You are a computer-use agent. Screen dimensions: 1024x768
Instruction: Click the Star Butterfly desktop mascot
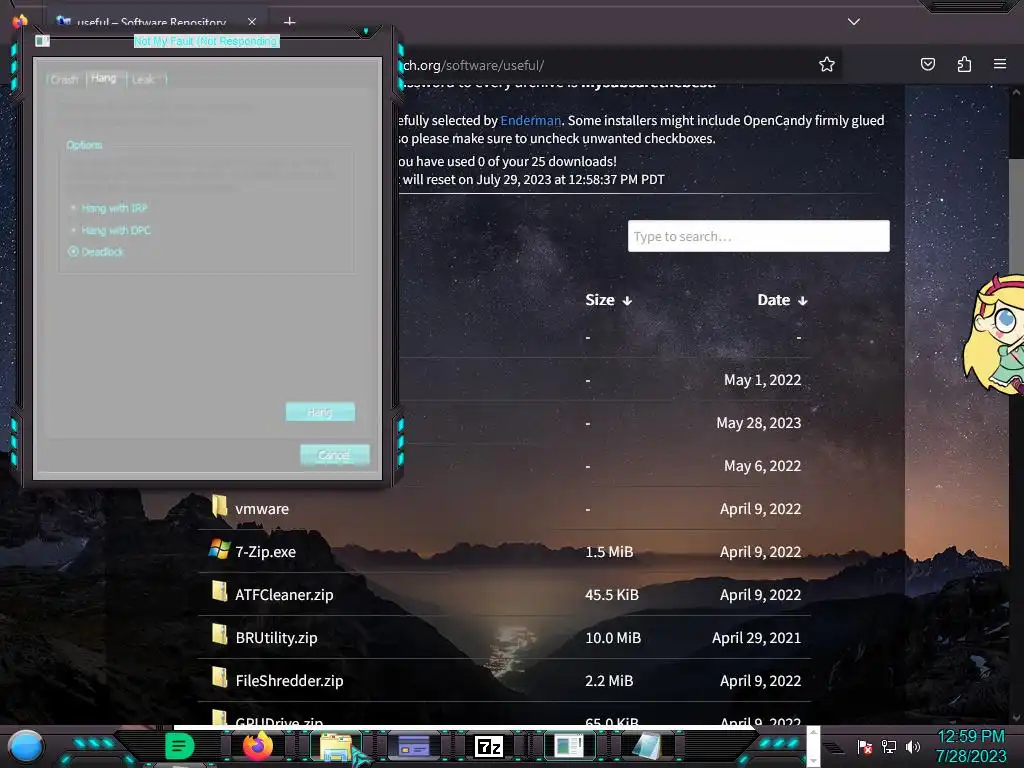click(x=994, y=335)
